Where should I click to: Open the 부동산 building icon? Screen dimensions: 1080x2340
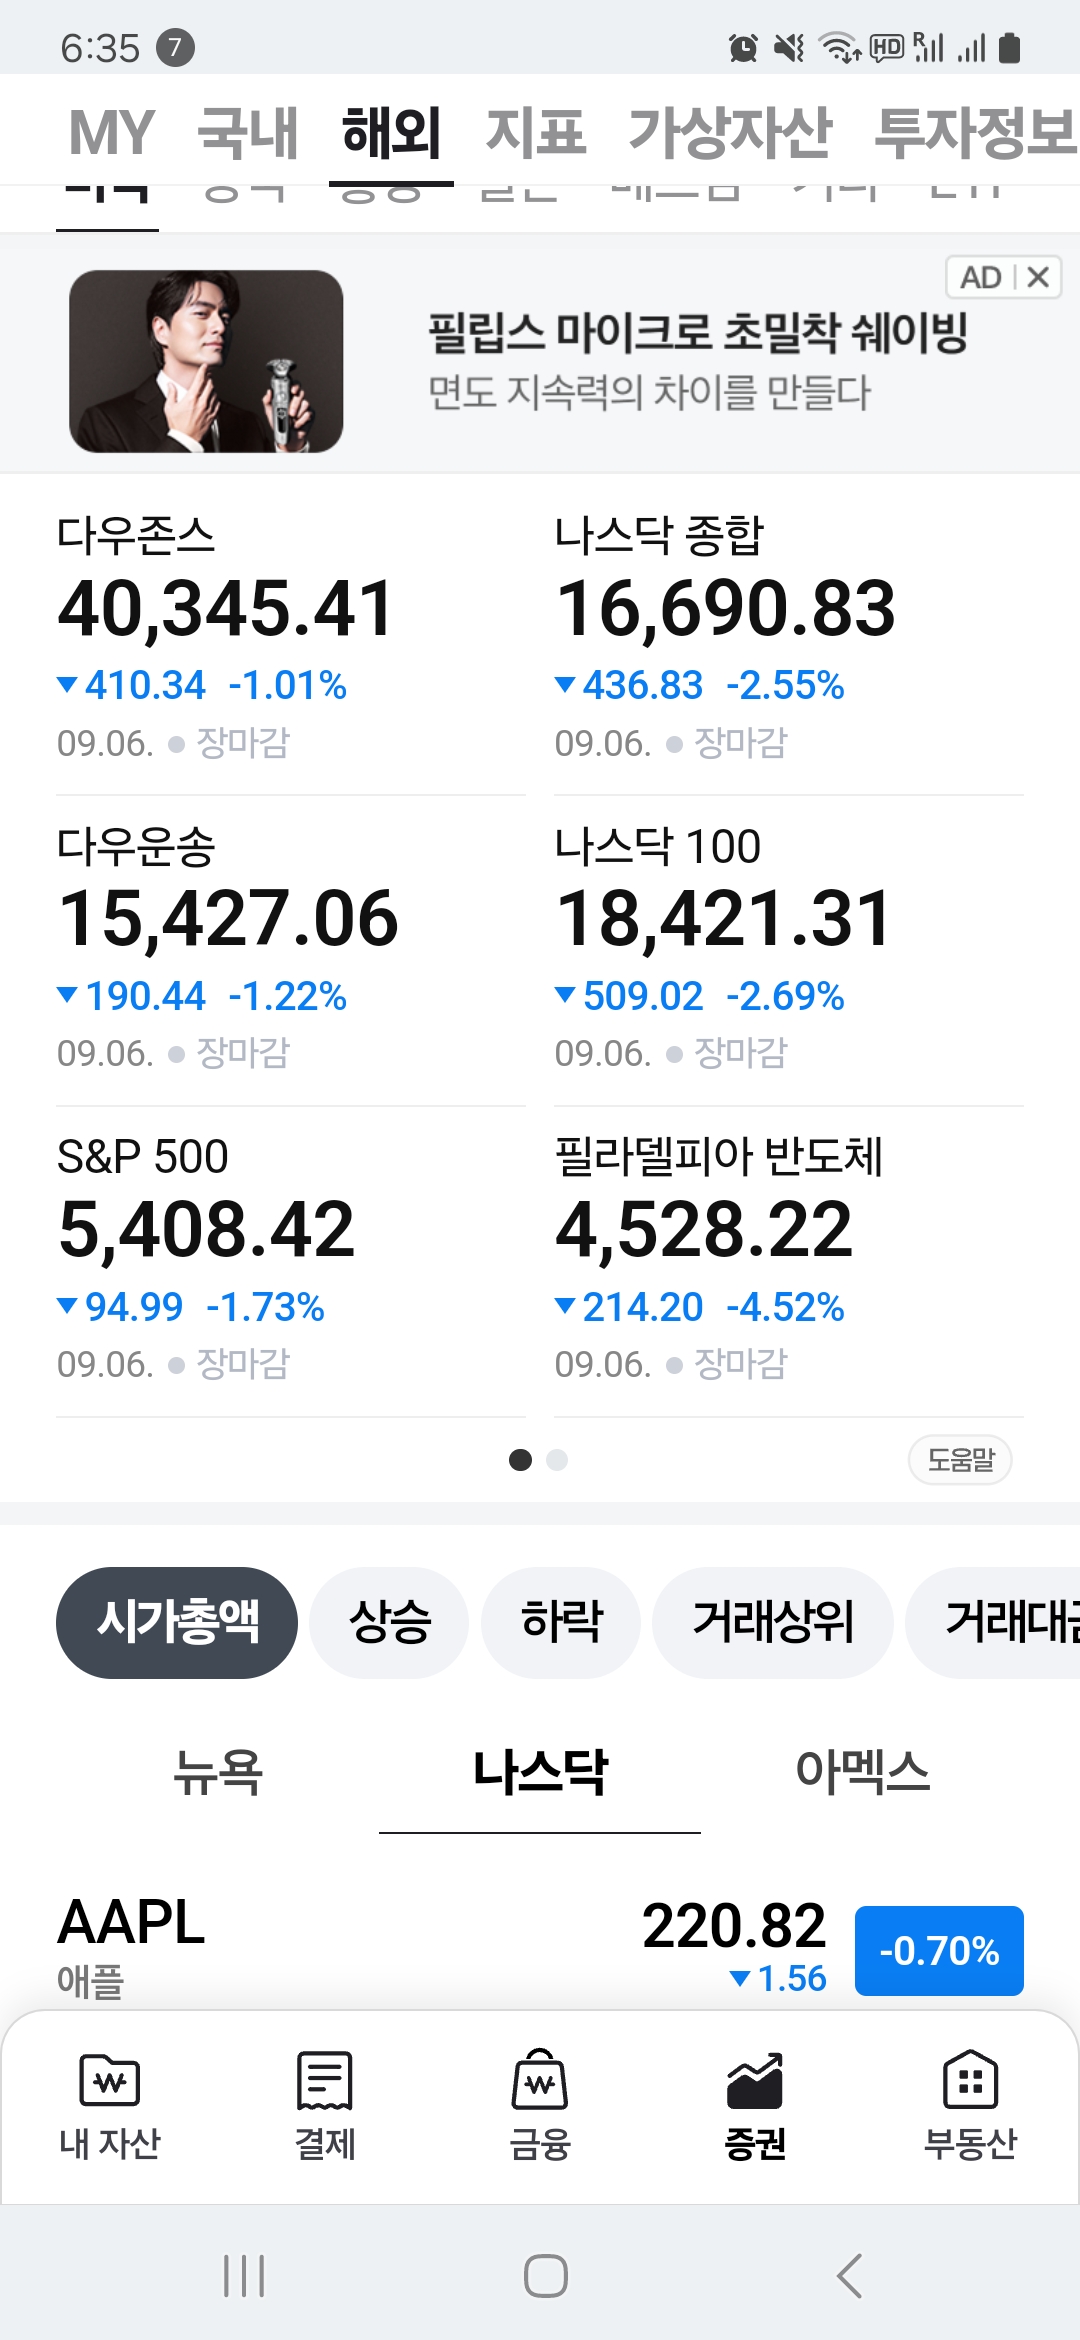(970, 2082)
